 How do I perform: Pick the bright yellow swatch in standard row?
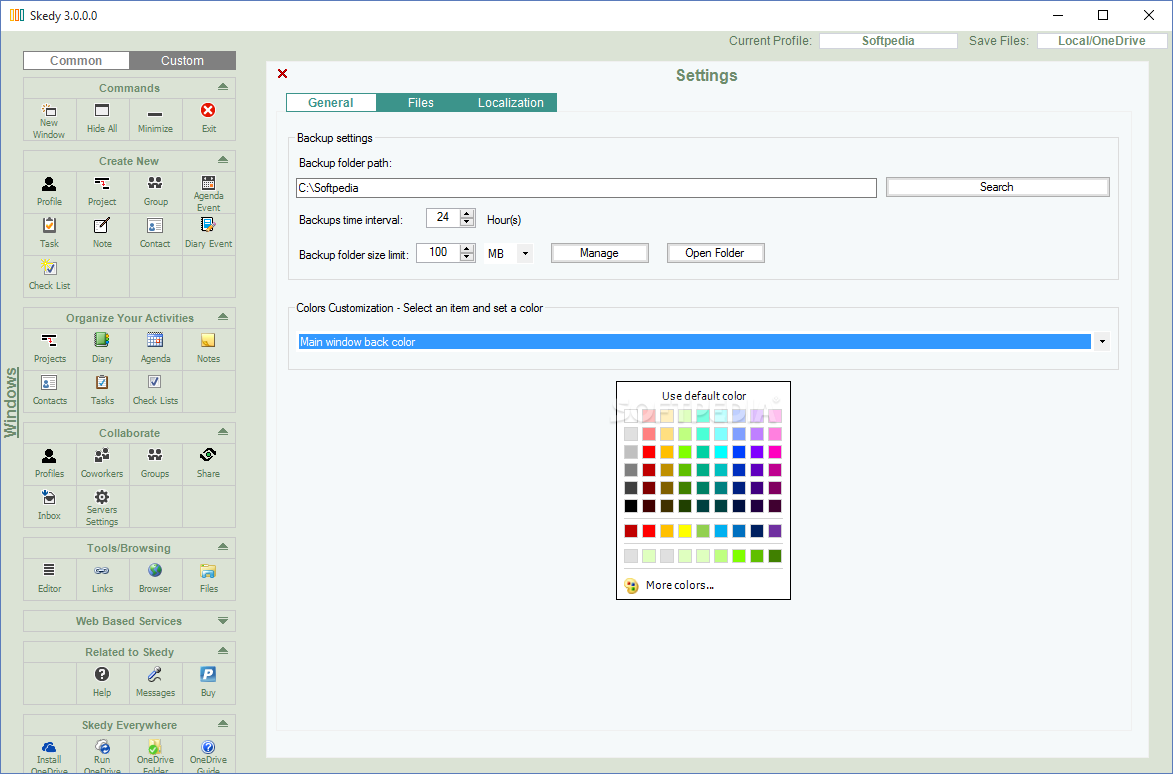coord(684,531)
